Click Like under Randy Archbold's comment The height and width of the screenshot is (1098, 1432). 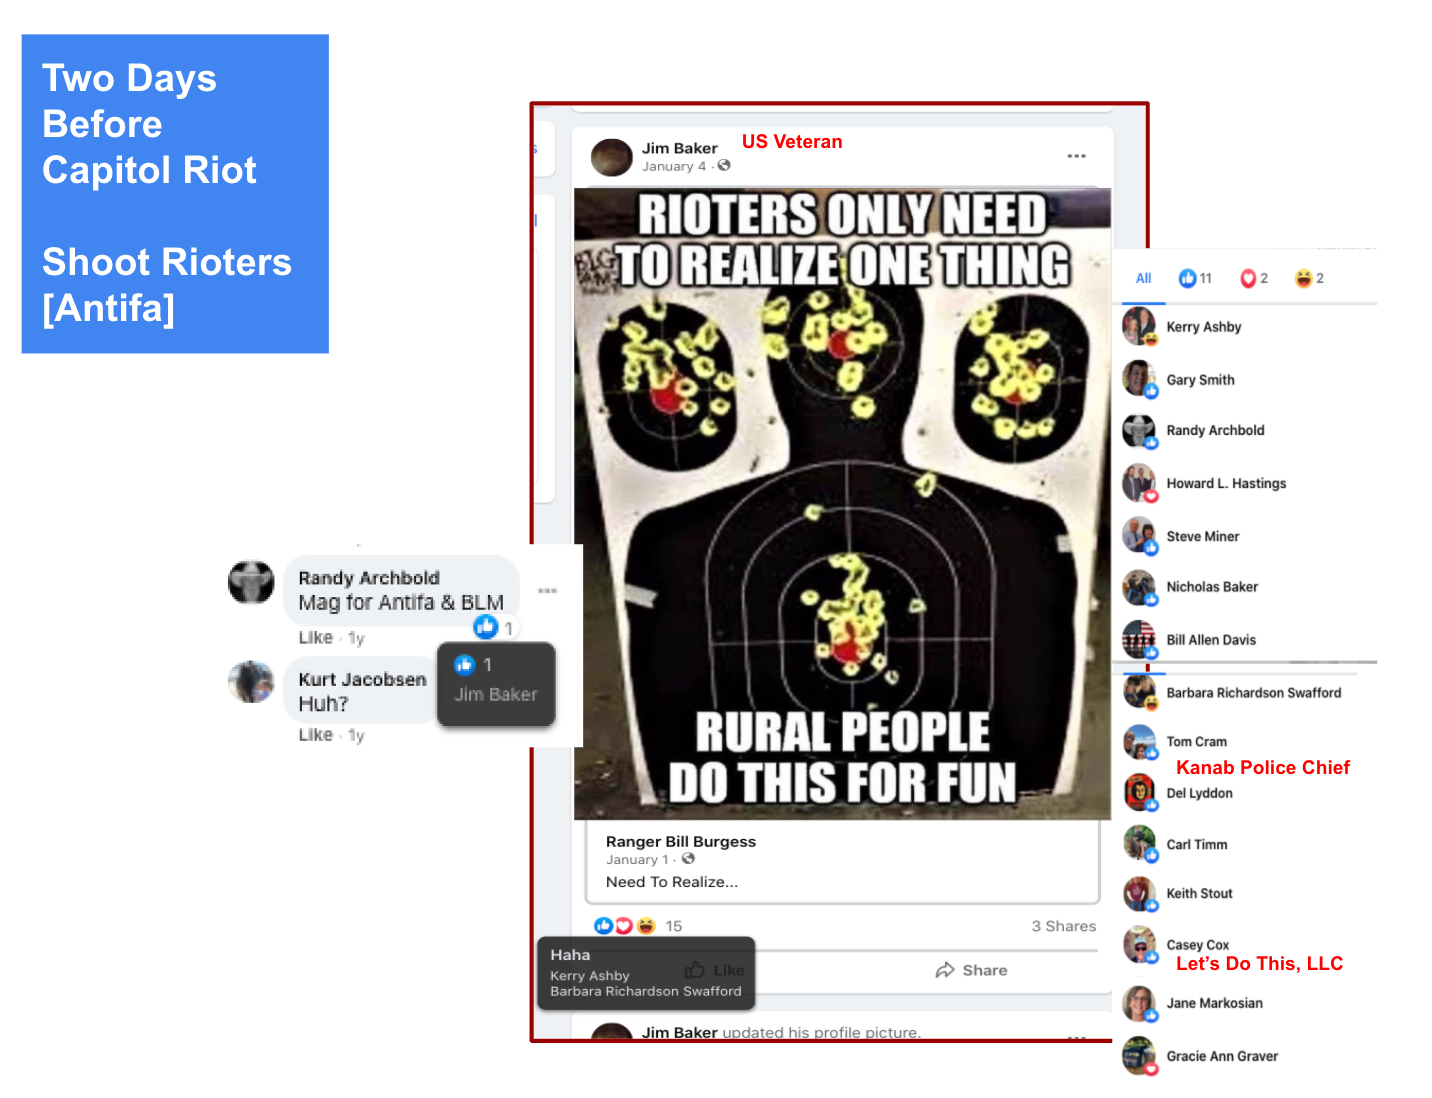(x=315, y=638)
